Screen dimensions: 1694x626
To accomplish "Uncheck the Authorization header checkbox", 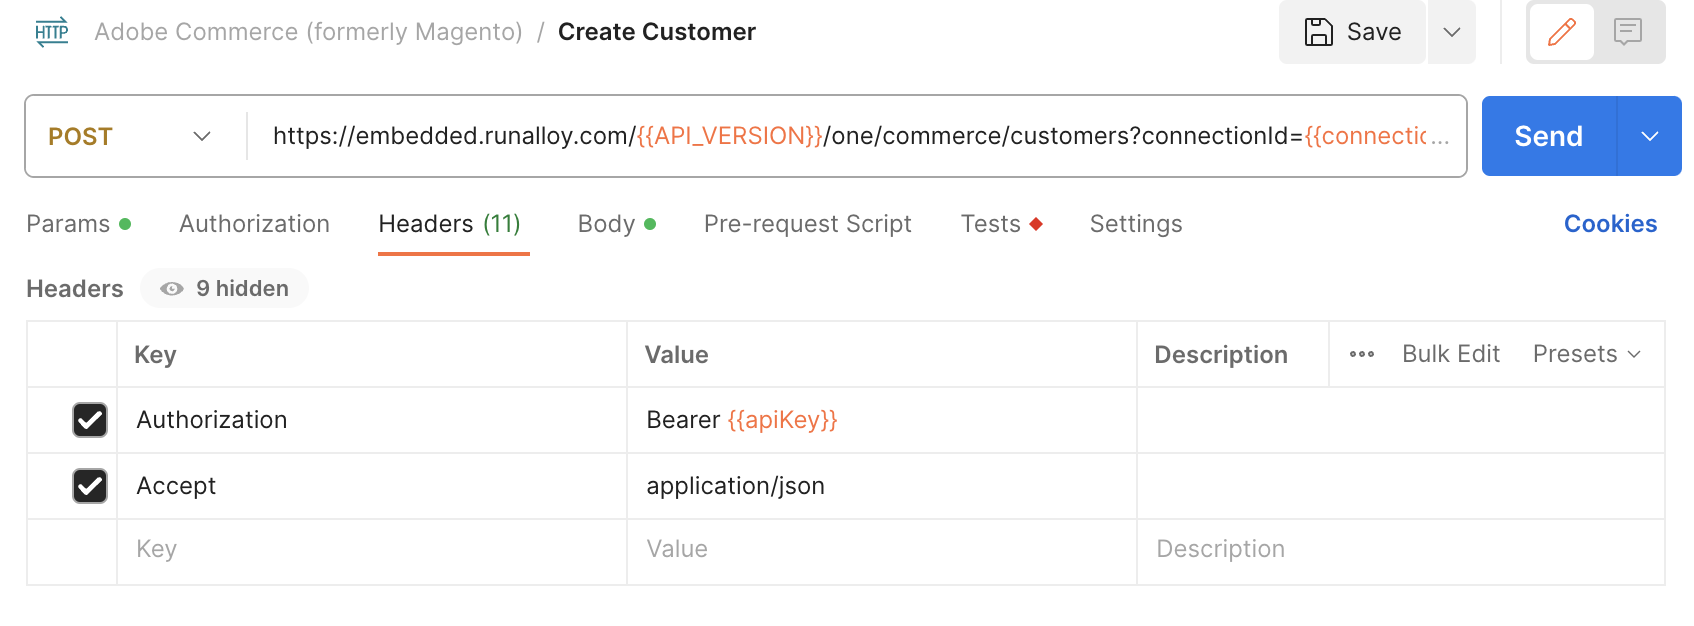I will pos(90,420).
